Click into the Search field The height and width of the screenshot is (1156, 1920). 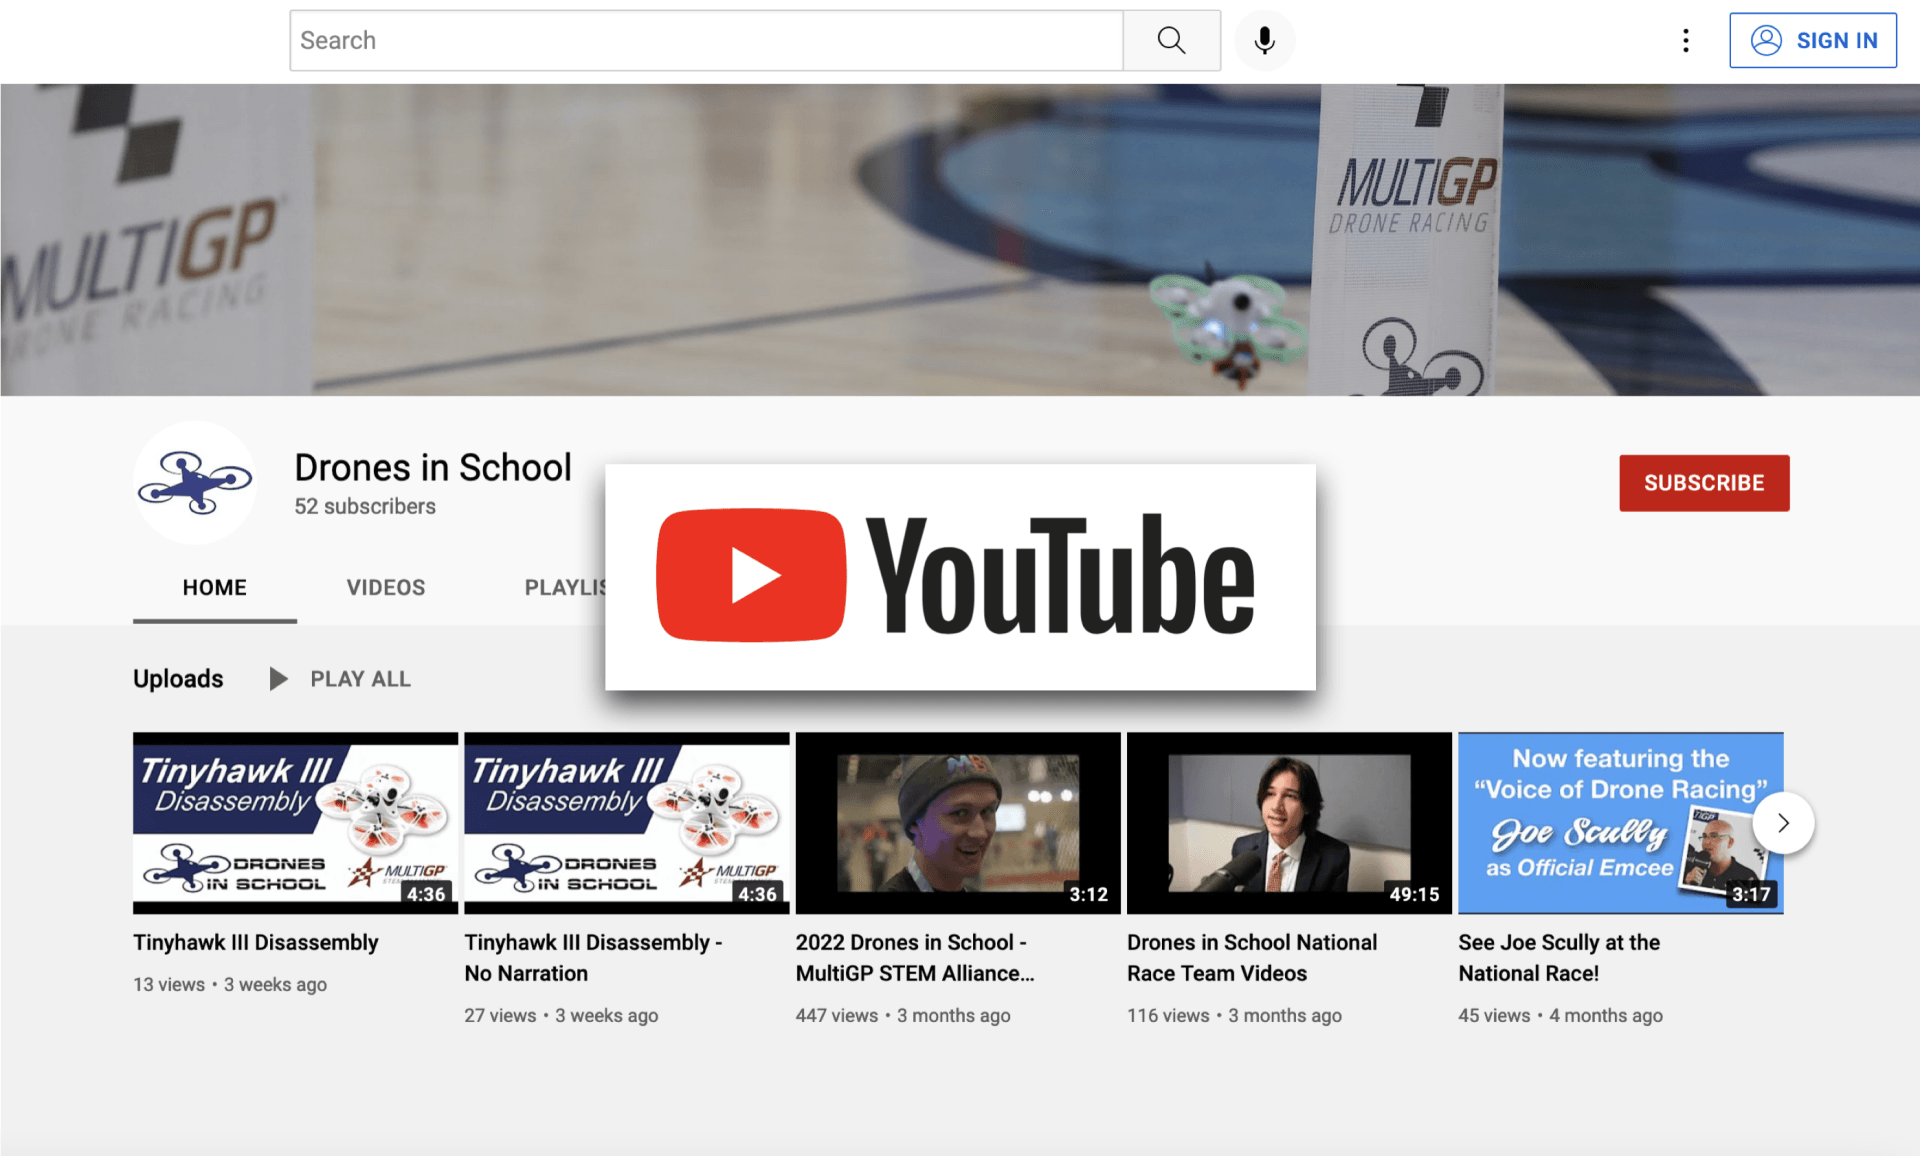pyautogui.click(x=706, y=41)
